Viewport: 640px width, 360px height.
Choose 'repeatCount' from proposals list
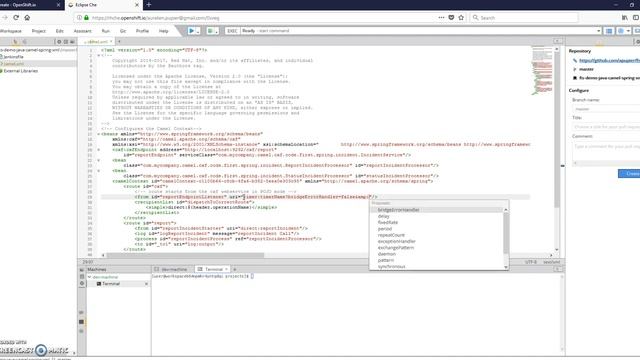point(436,235)
